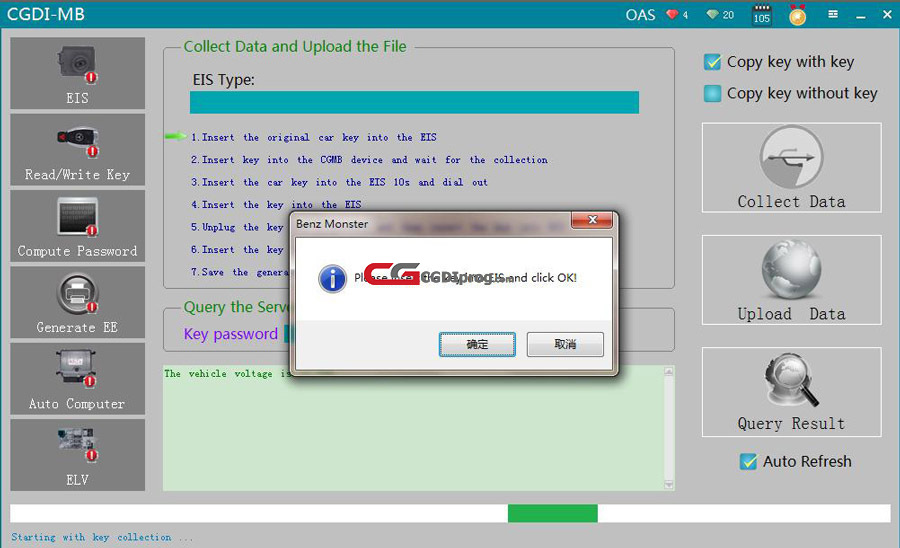Open Compute Password module

(x=77, y=226)
